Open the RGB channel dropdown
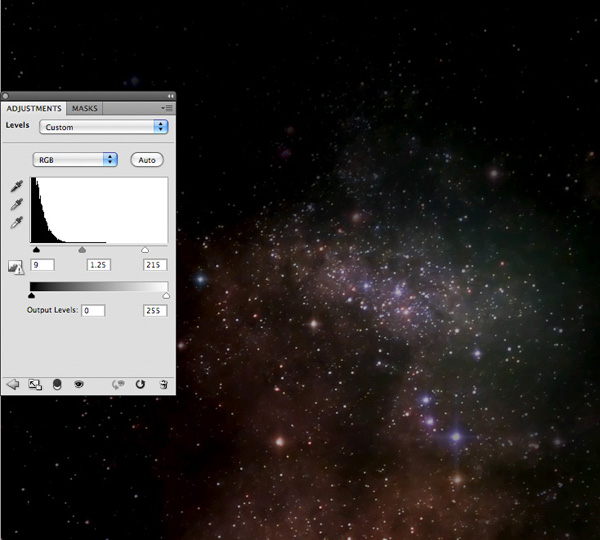Viewport: 600px width, 540px height. [75, 160]
